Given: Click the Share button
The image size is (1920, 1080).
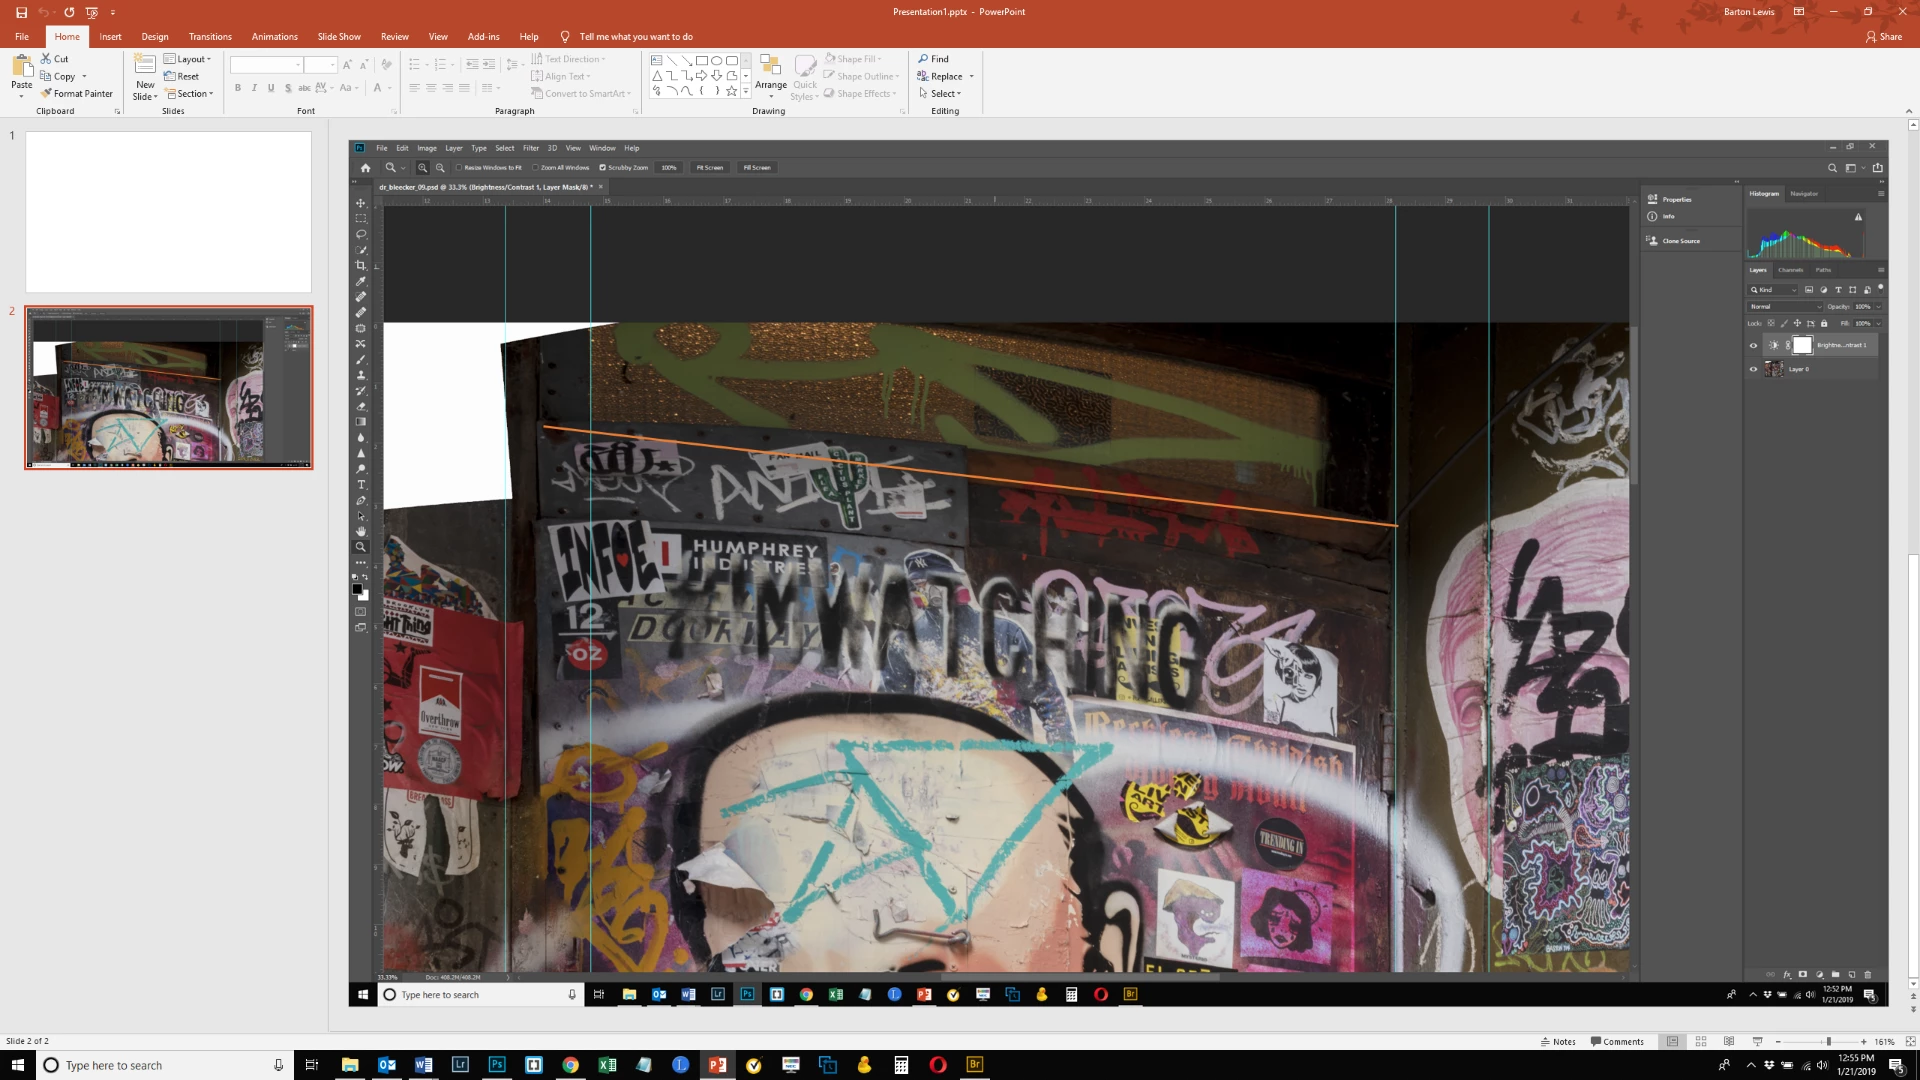Looking at the screenshot, I should 1883,37.
